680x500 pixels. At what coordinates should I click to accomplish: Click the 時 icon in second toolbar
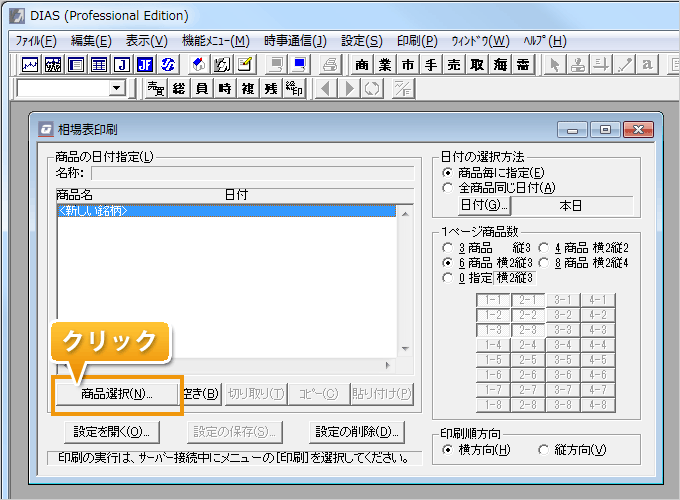pos(224,88)
